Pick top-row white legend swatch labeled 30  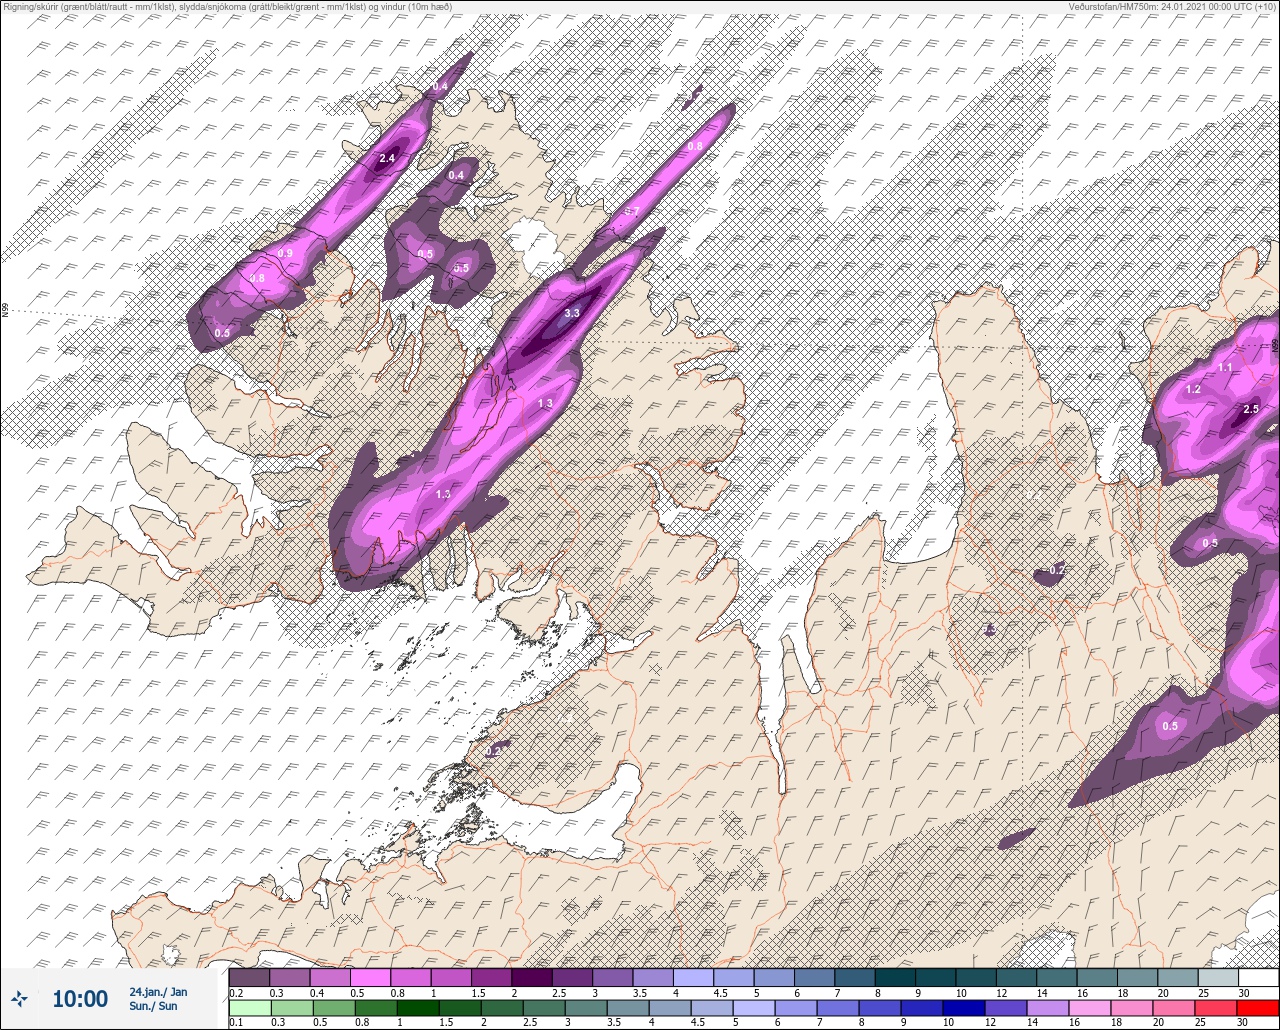pos(1258,977)
